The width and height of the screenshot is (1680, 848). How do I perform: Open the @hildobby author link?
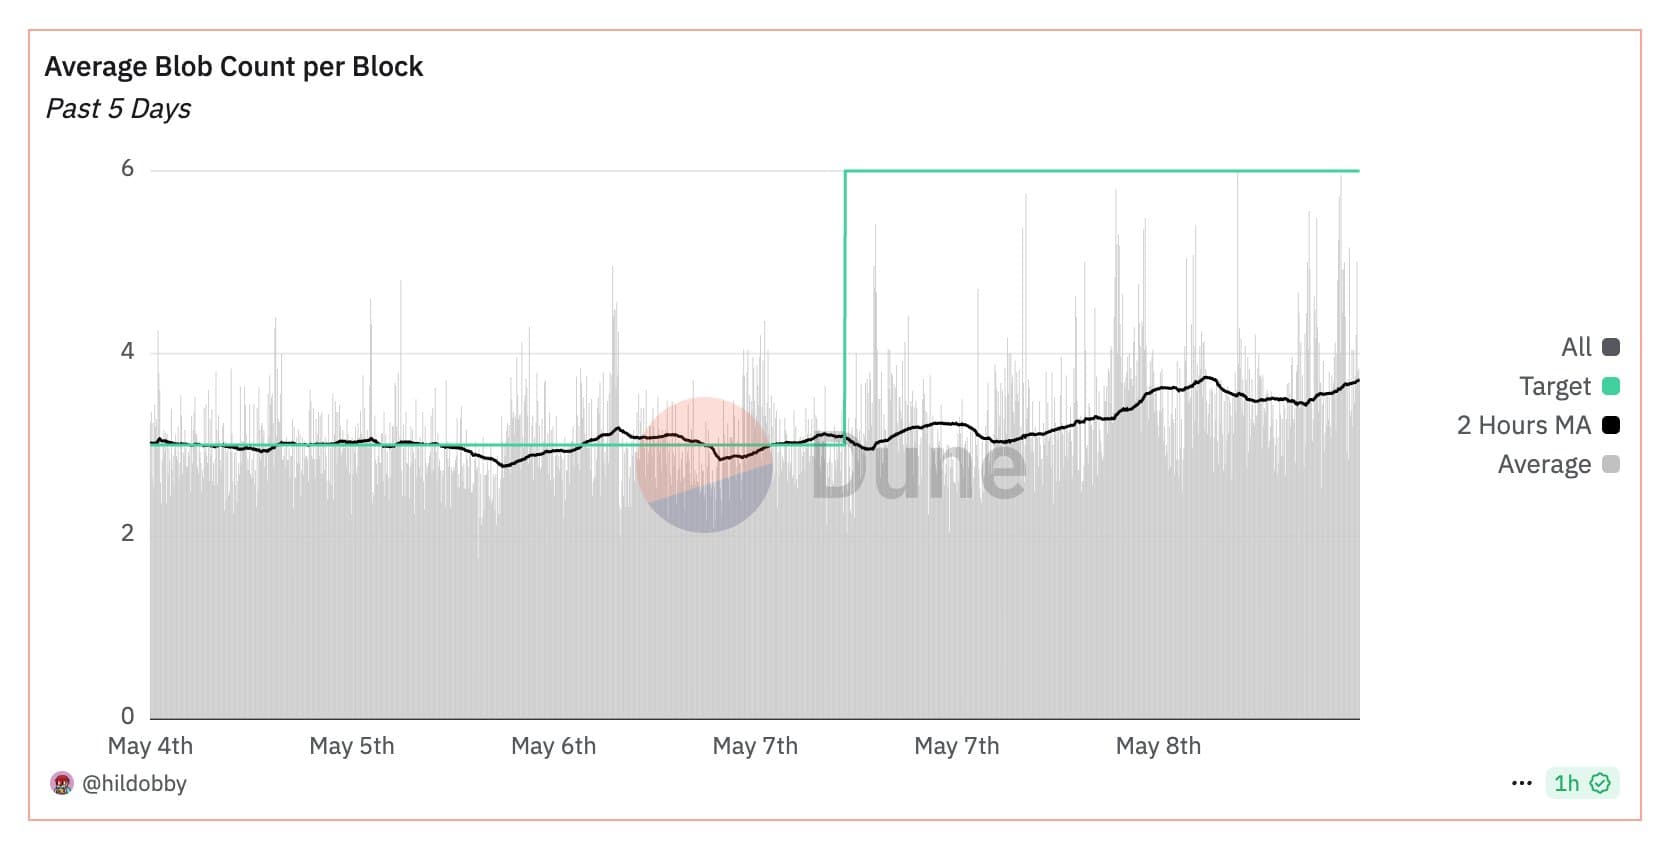(134, 783)
